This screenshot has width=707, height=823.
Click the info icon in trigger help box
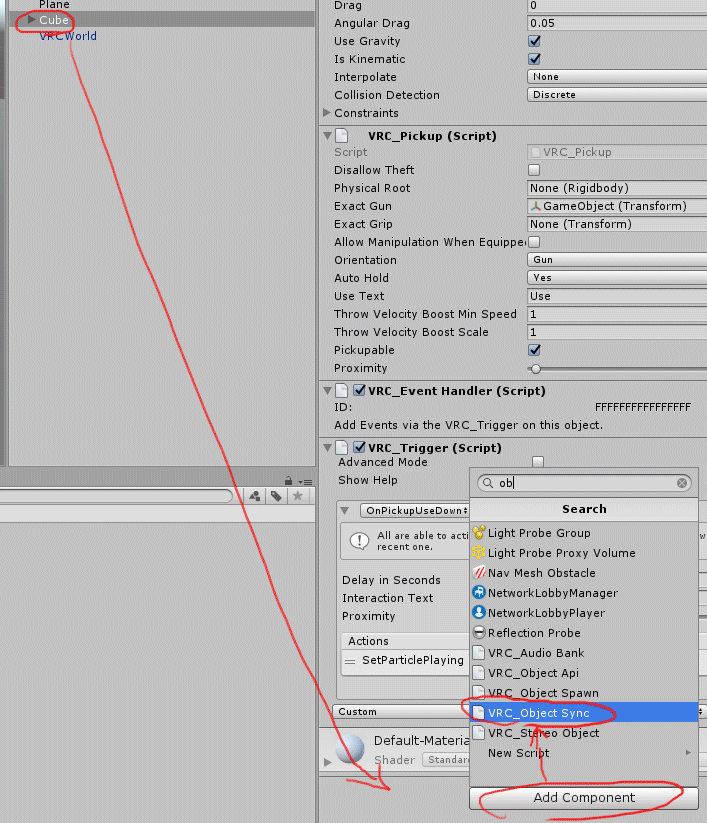click(x=359, y=541)
